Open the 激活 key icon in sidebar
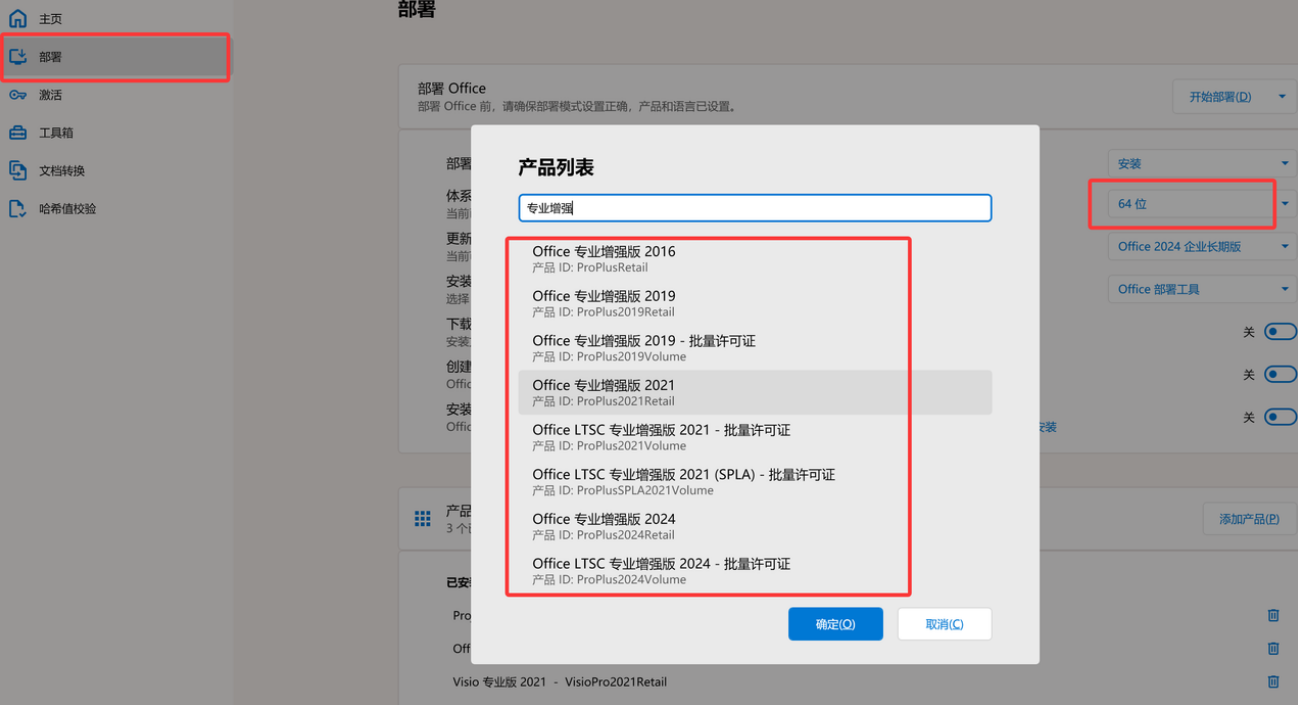 18,95
